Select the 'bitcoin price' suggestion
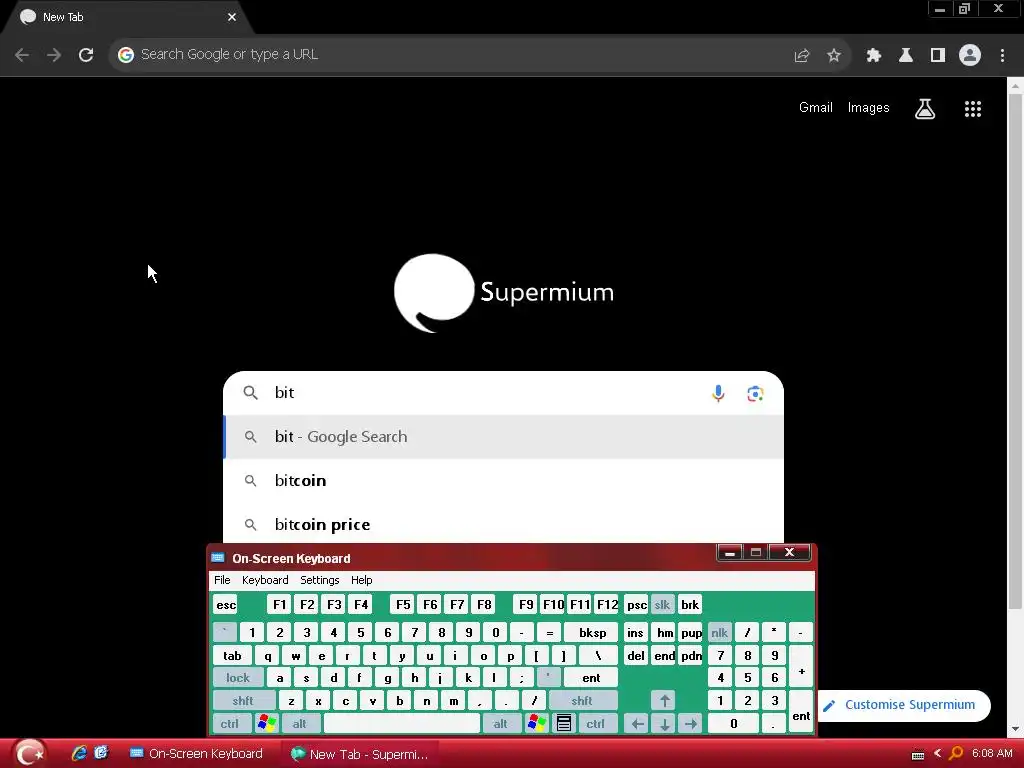This screenshot has width=1024, height=768. (504, 524)
